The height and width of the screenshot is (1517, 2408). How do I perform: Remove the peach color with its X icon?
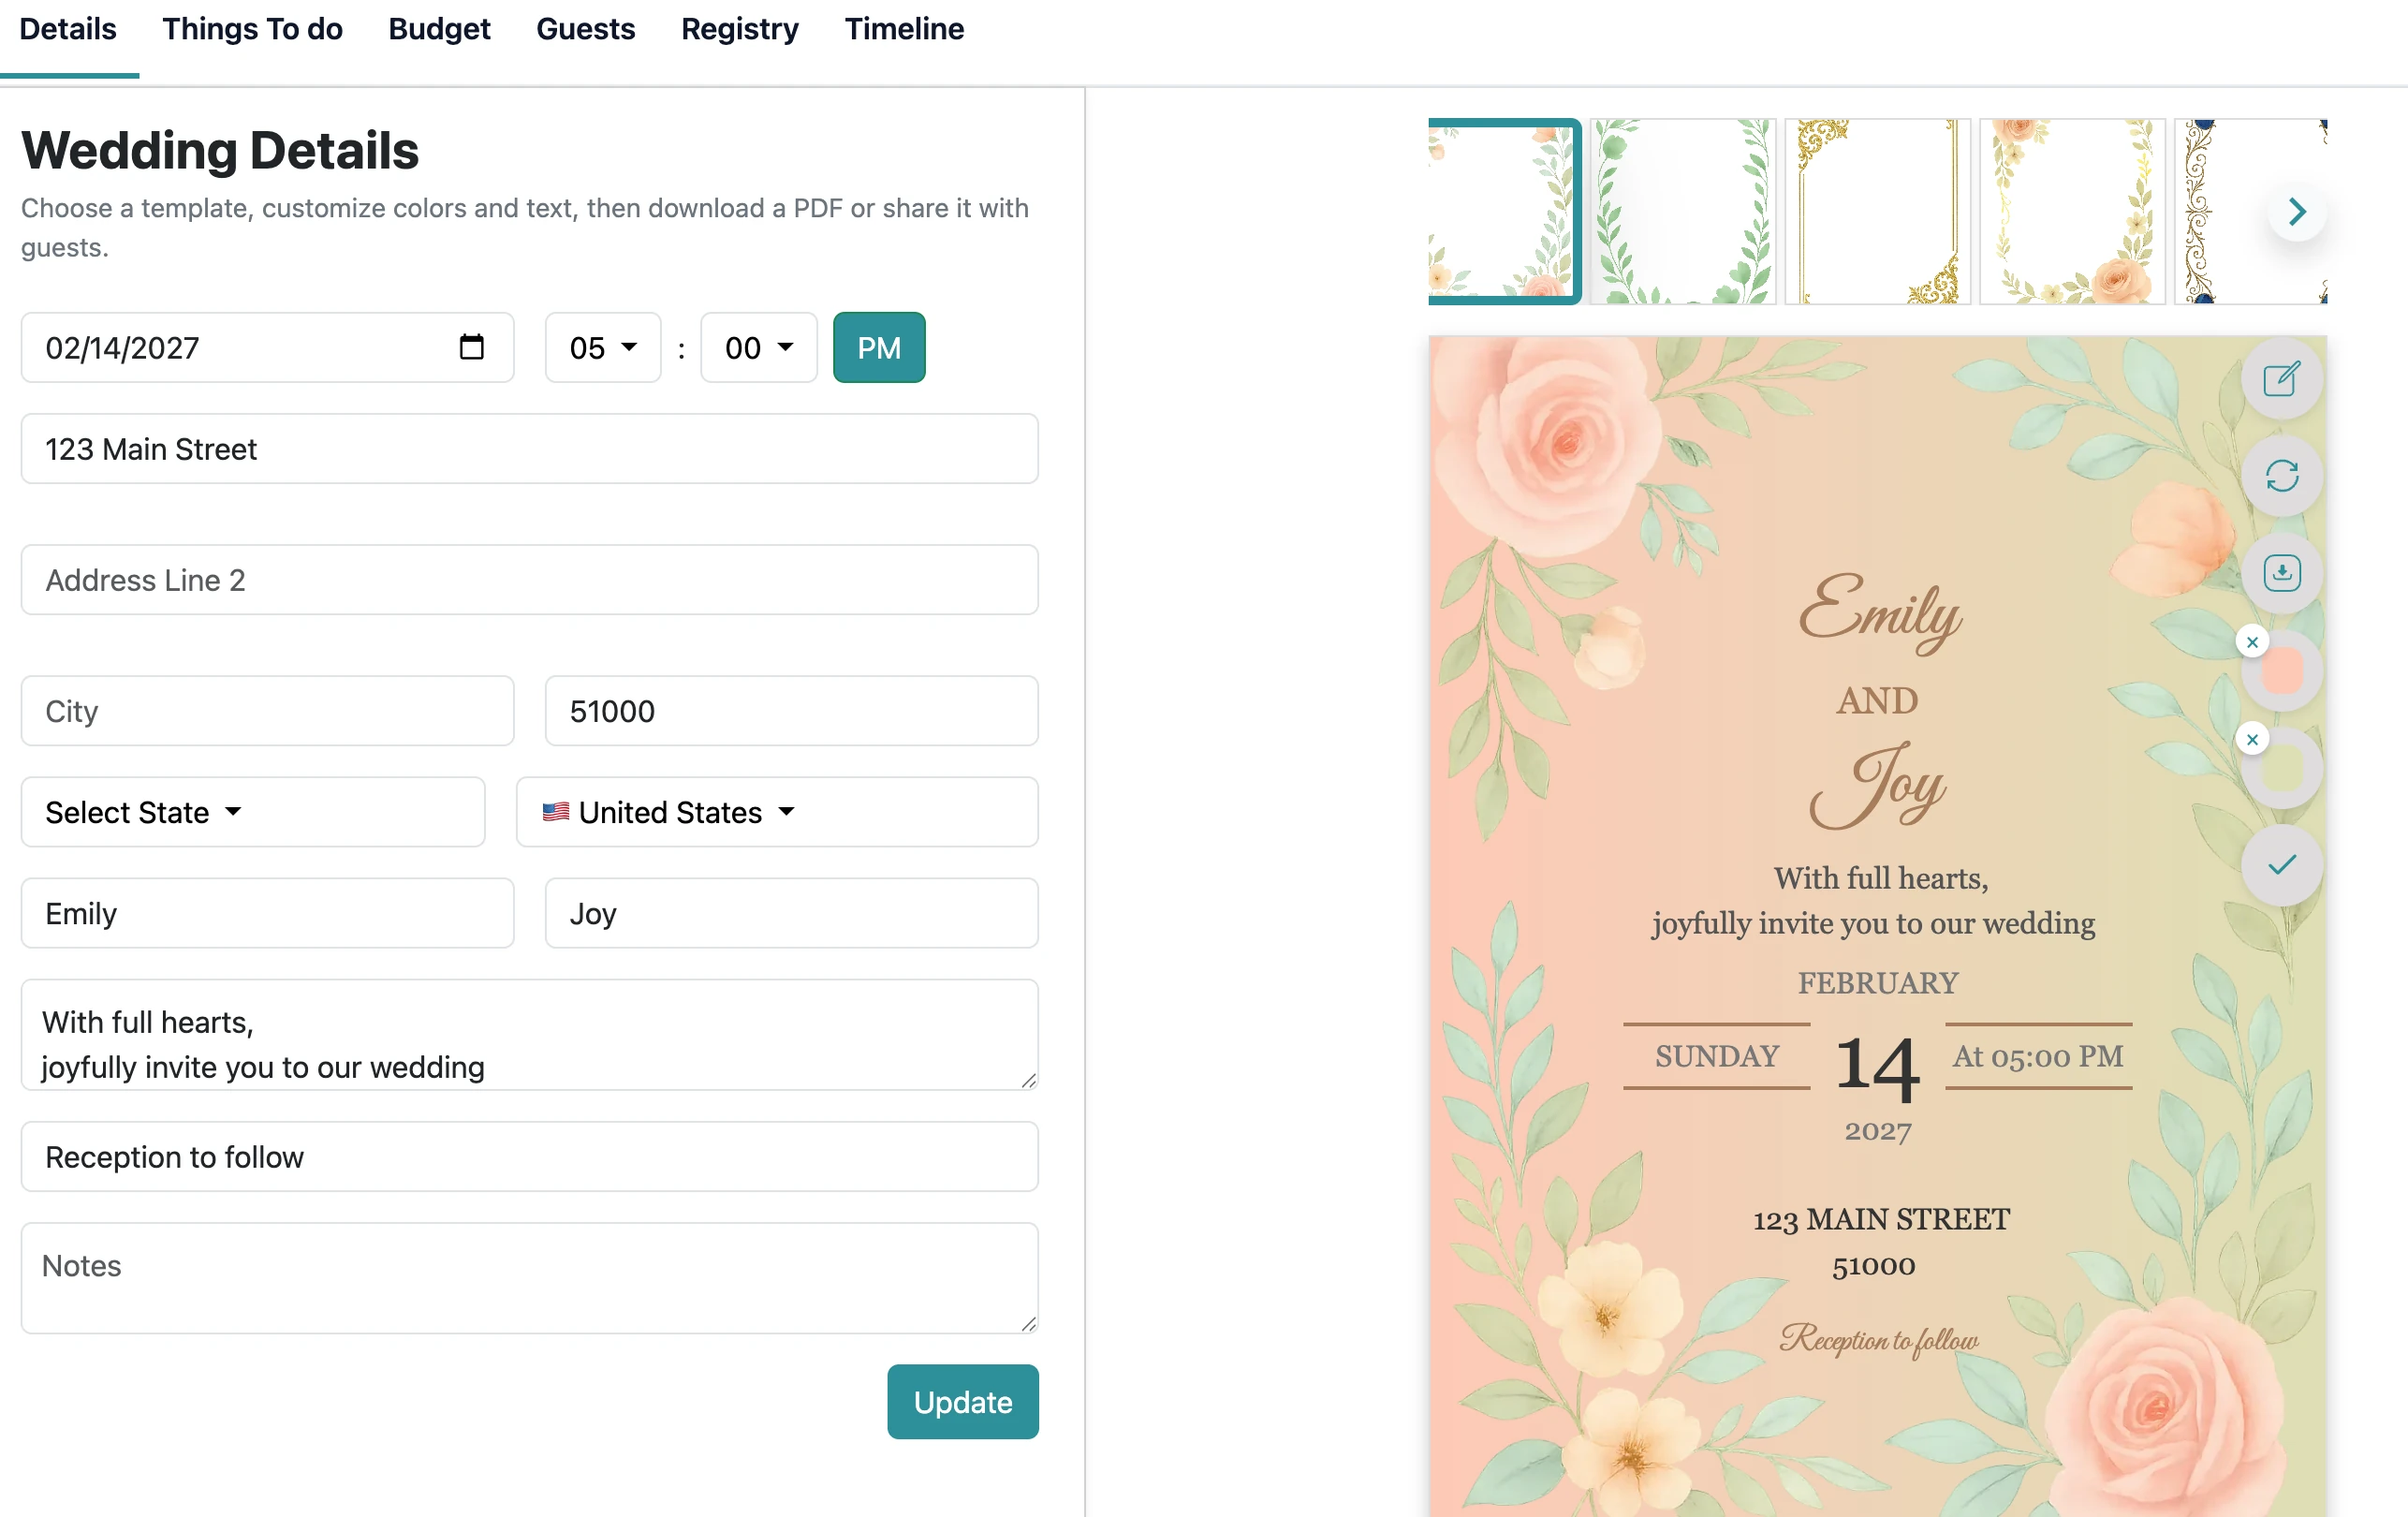click(2253, 641)
